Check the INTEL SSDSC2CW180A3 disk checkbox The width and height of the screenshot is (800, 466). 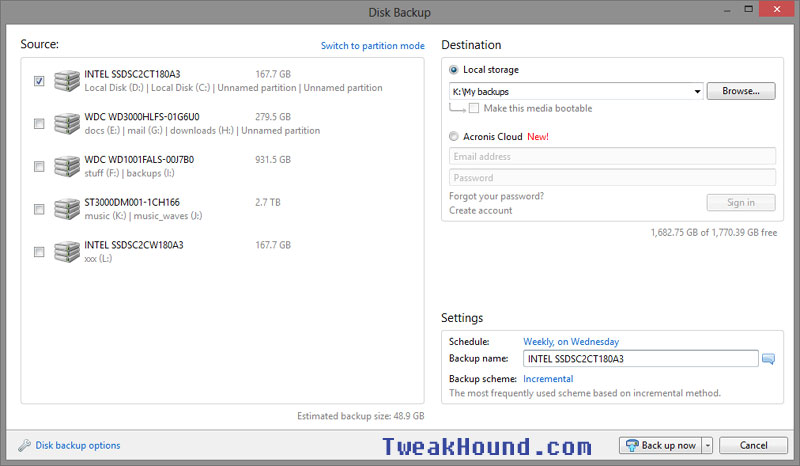pos(39,252)
